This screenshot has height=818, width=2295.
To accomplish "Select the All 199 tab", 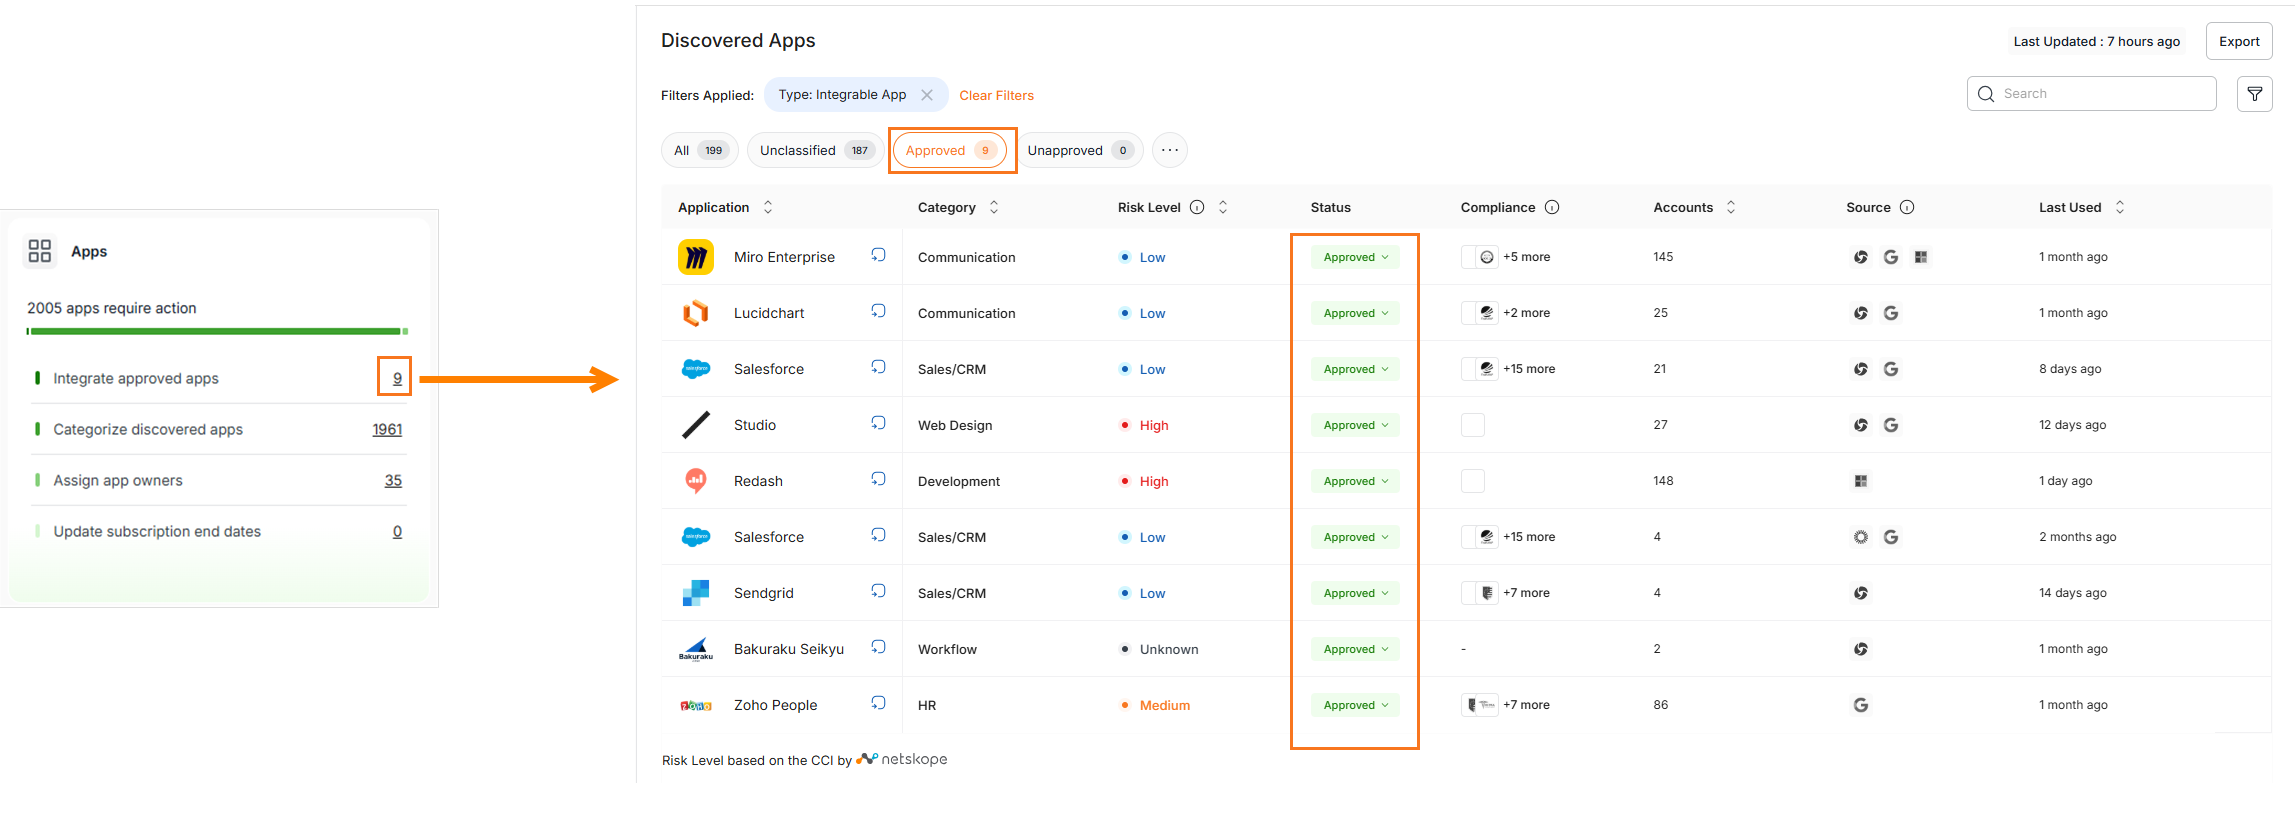I will pos(699,150).
